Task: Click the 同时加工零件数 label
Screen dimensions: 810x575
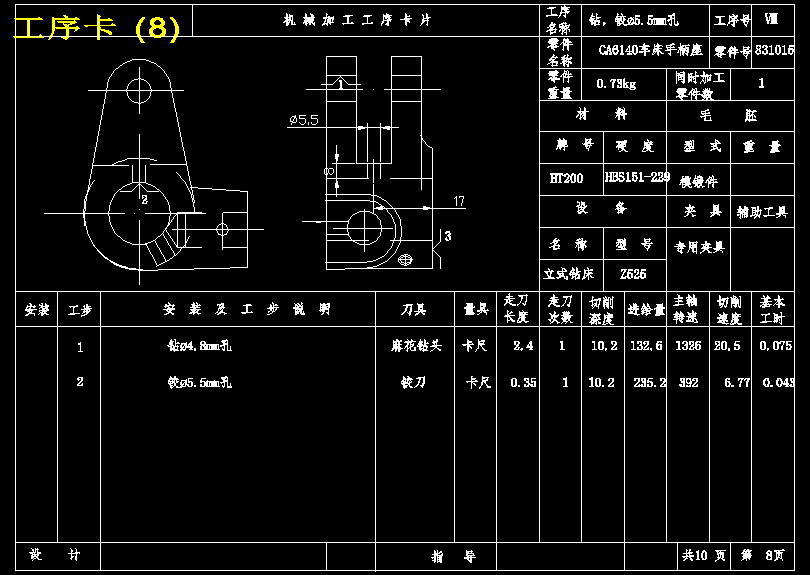Action: pyautogui.click(x=700, y=86)
